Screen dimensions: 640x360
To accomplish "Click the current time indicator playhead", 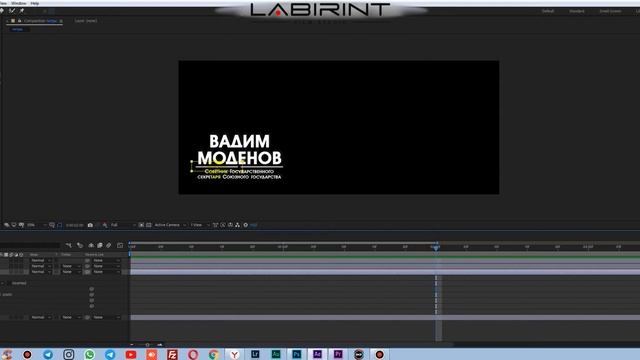I will click(x=436, y=247).
